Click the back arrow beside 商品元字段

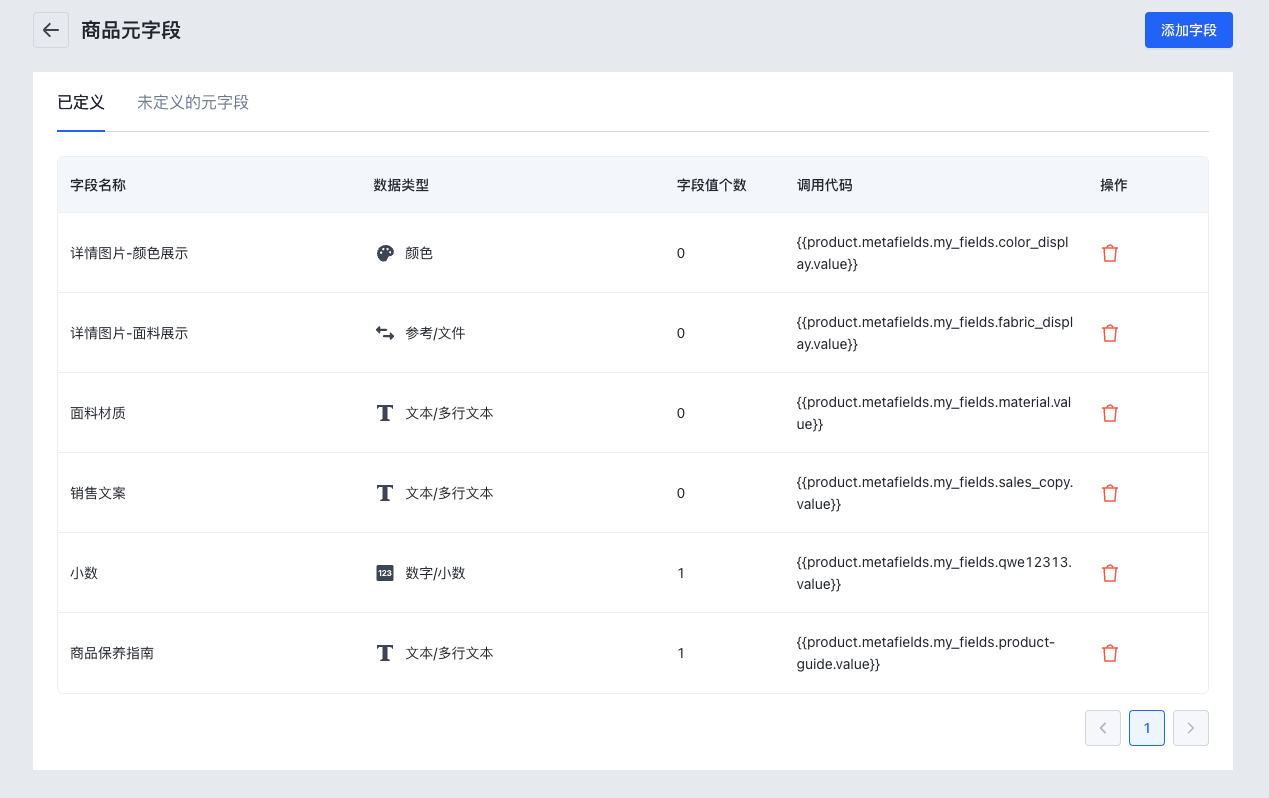click(51, 30)
